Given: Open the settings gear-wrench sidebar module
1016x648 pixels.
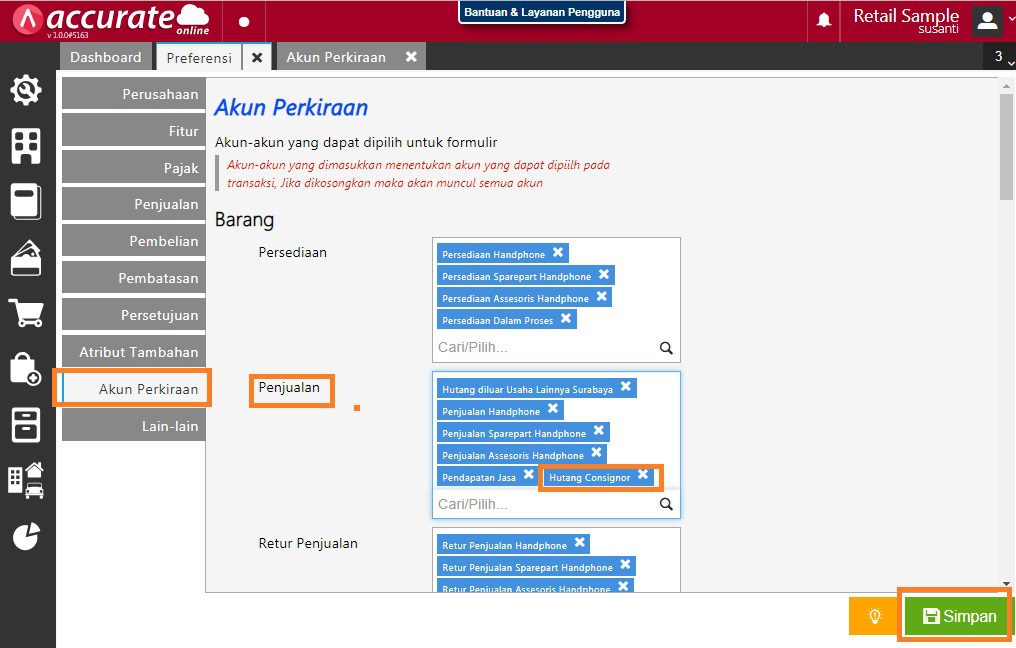Looking at the screenshot, I should pyautogui.click(x=26, y=91).
